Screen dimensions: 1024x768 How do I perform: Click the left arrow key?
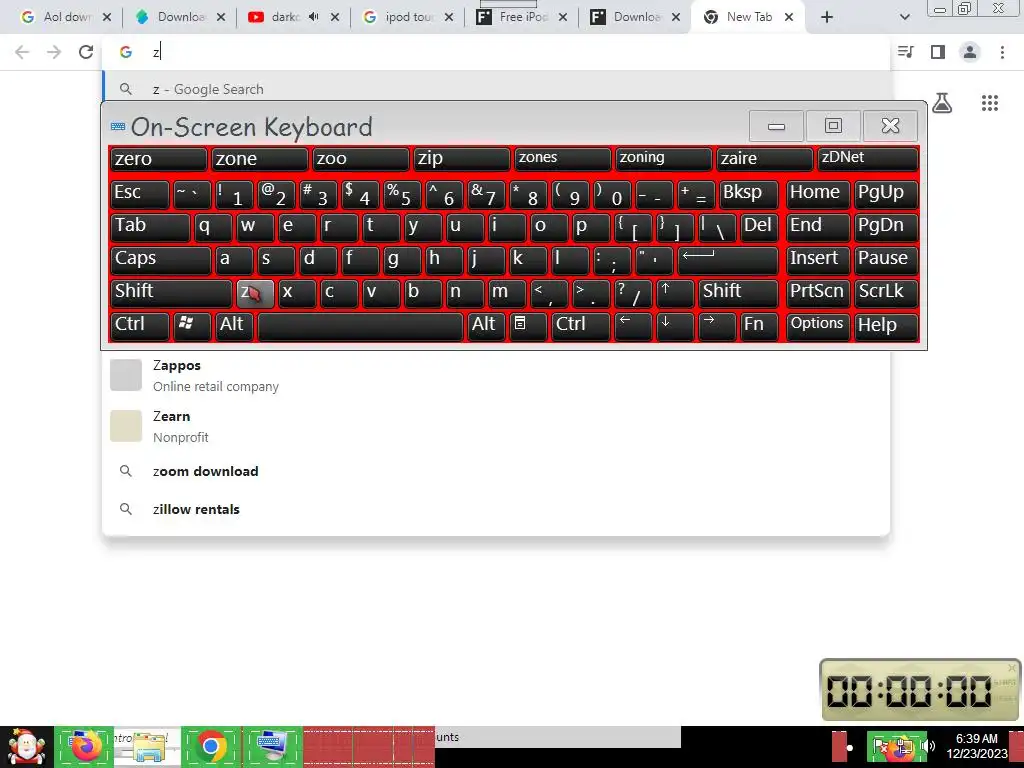coord(633,325)
